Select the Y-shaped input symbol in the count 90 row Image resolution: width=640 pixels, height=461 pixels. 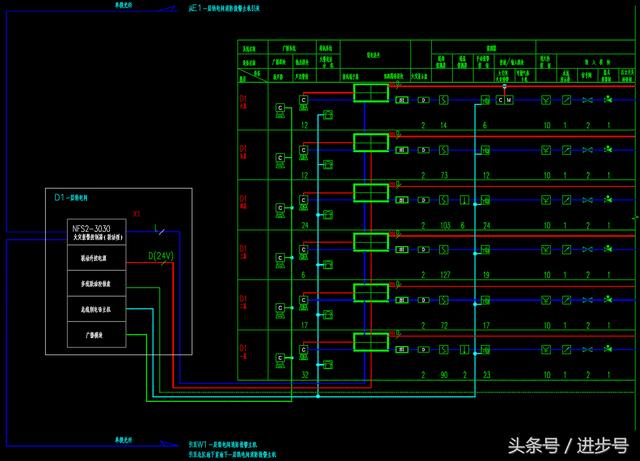tap(546, 350)
